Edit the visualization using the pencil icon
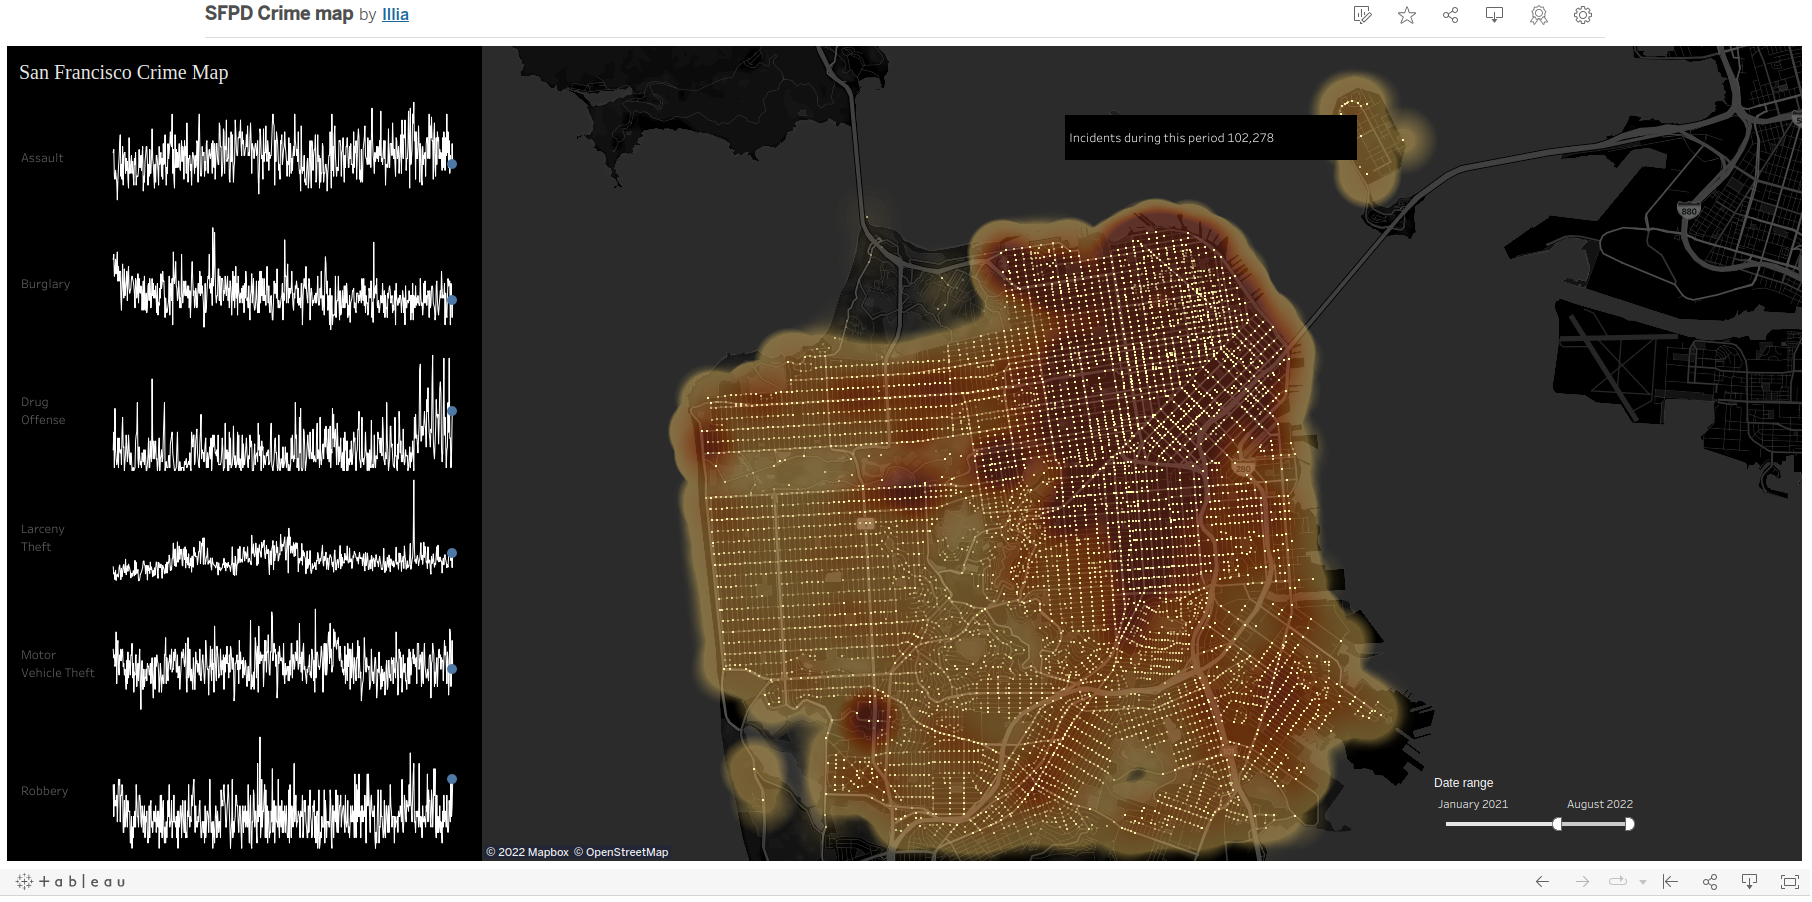Image resolution: width=1812 pixels, height=902 pixels. pos(1362,15)
